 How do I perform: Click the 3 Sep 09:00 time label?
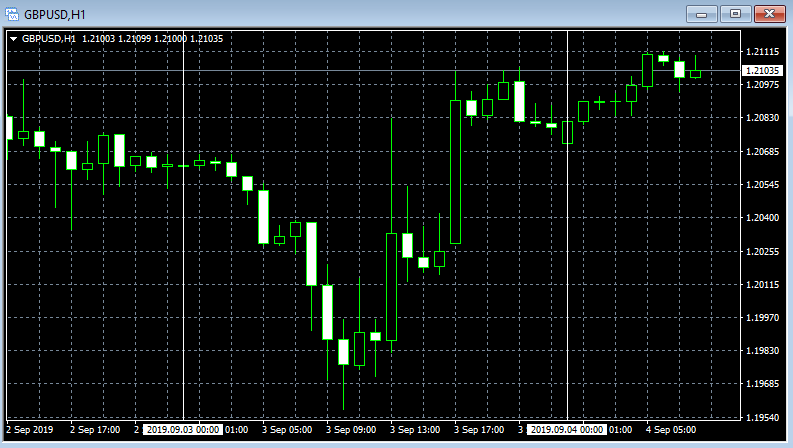[351, 430]
